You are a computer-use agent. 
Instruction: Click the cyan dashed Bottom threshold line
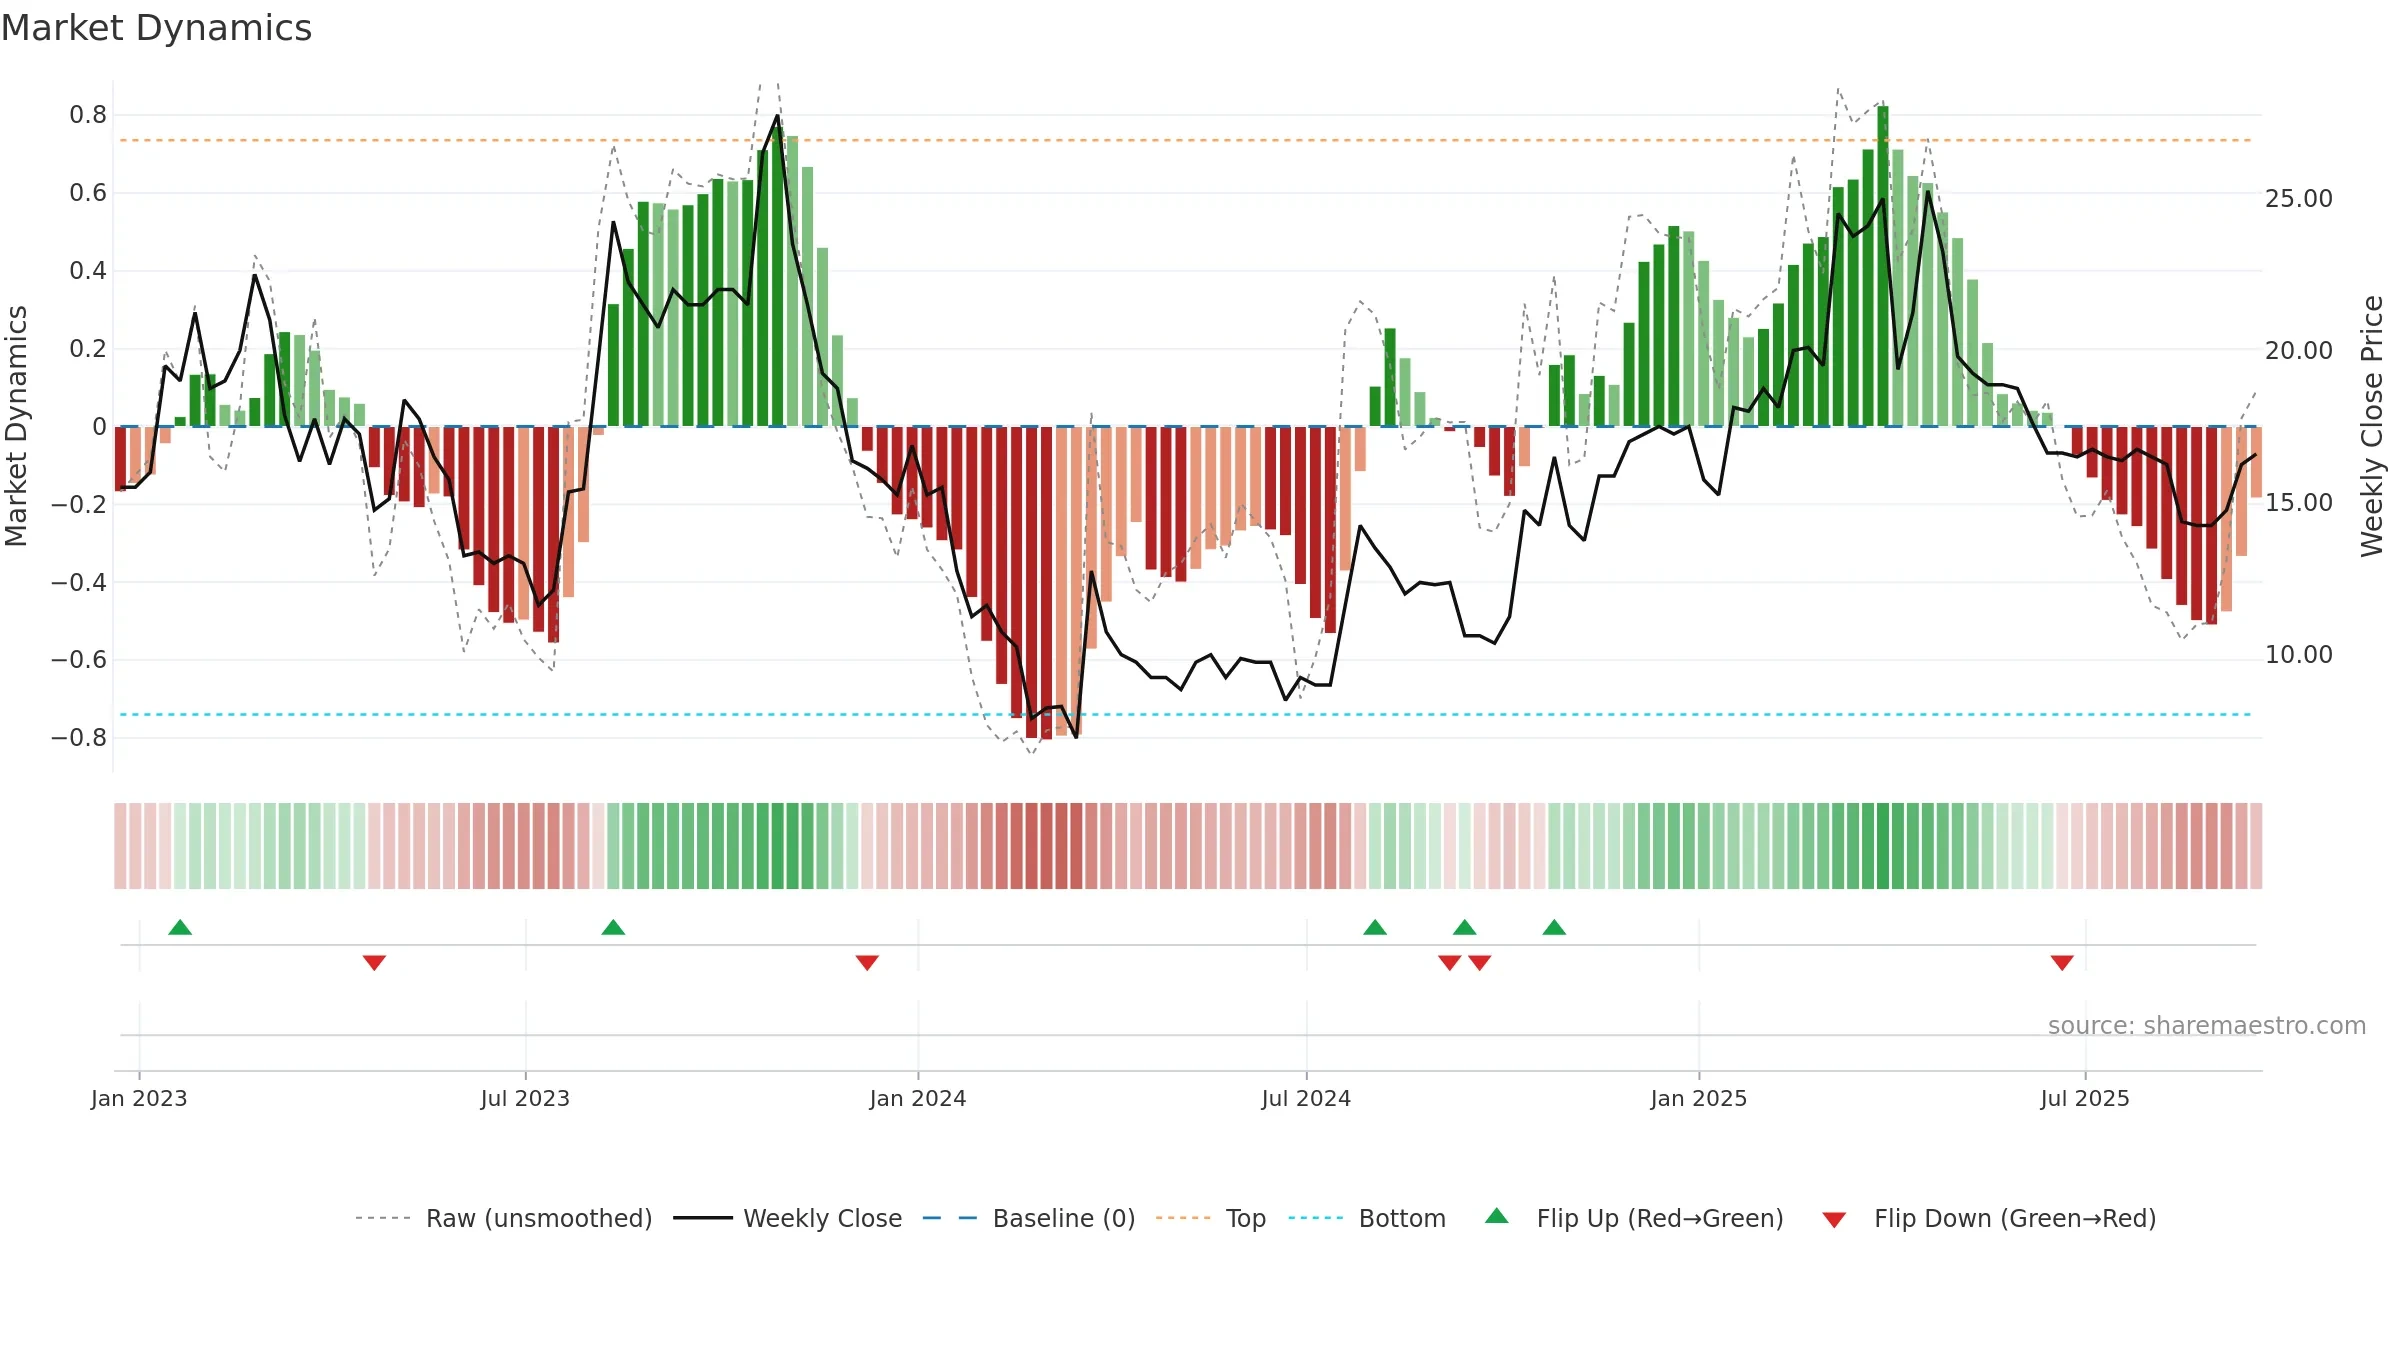(1186, 714)
